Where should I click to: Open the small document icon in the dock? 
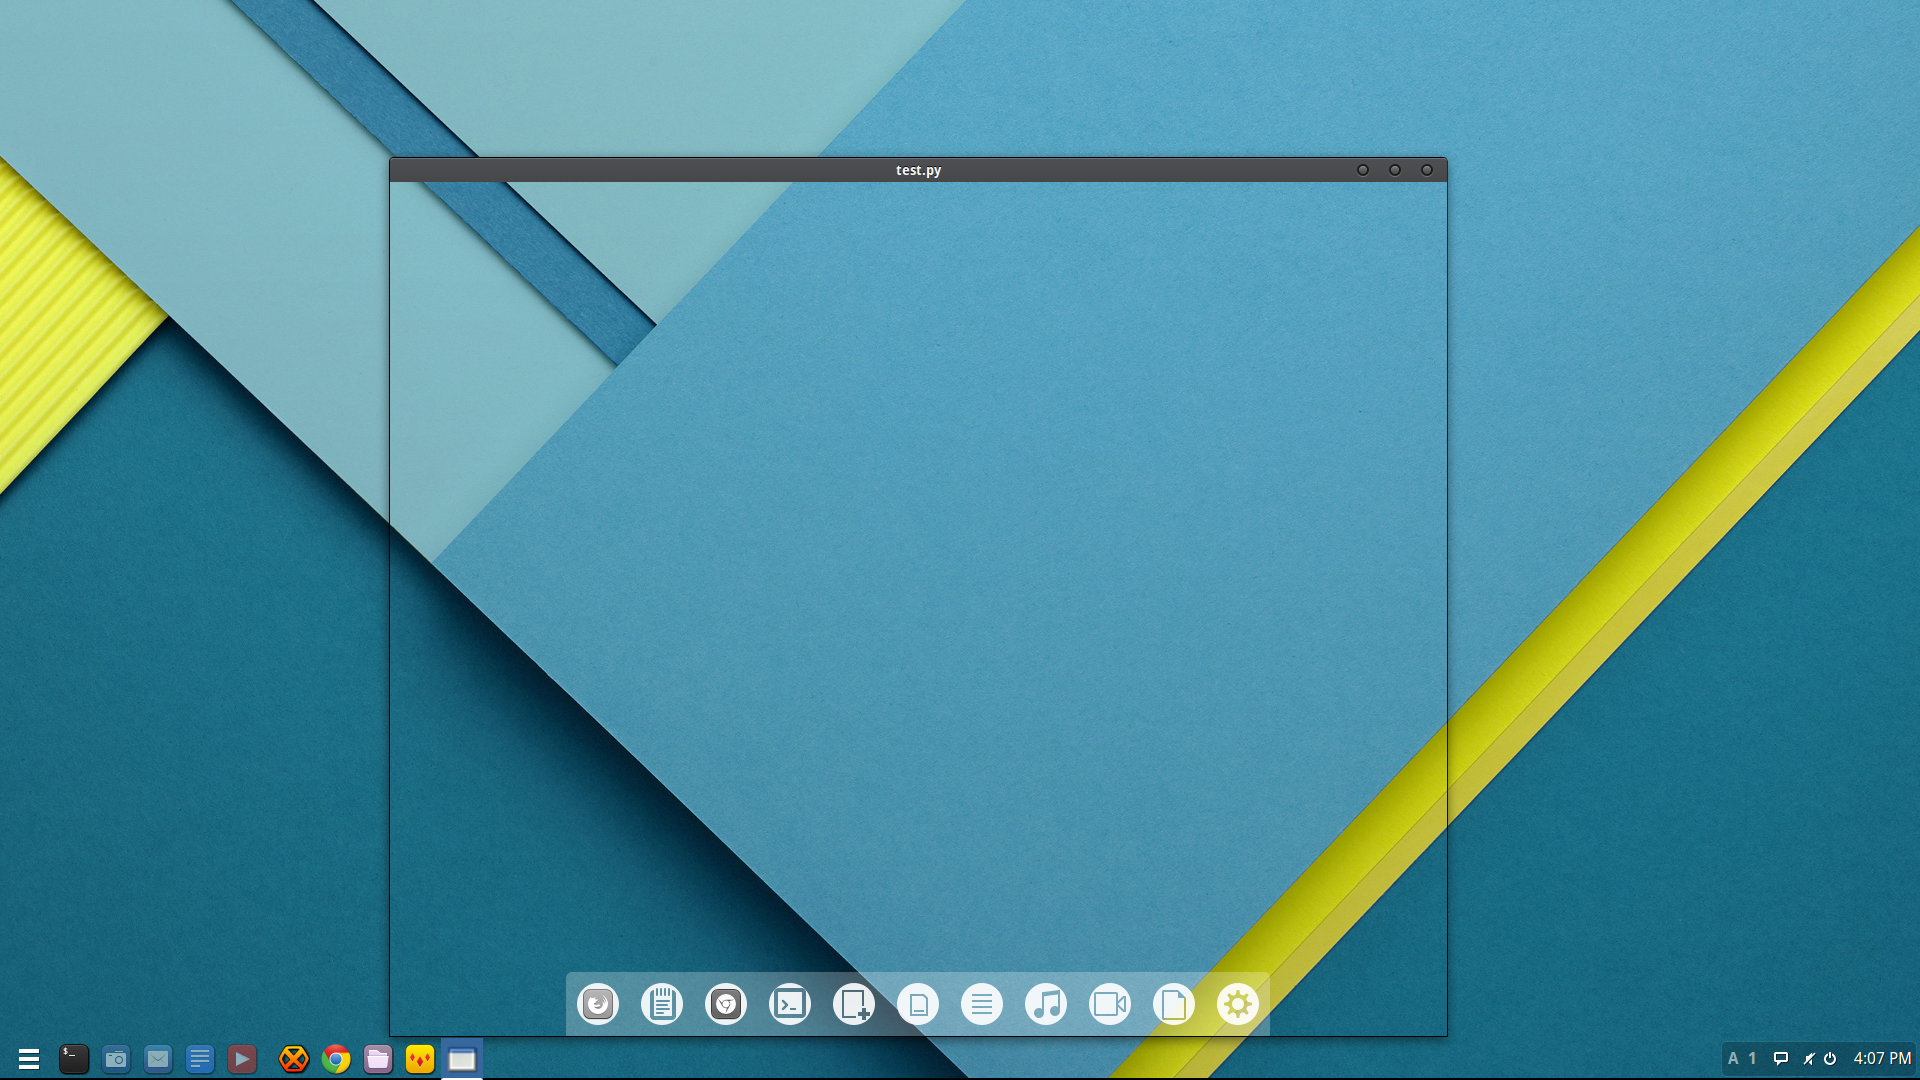click(918, 1004)
